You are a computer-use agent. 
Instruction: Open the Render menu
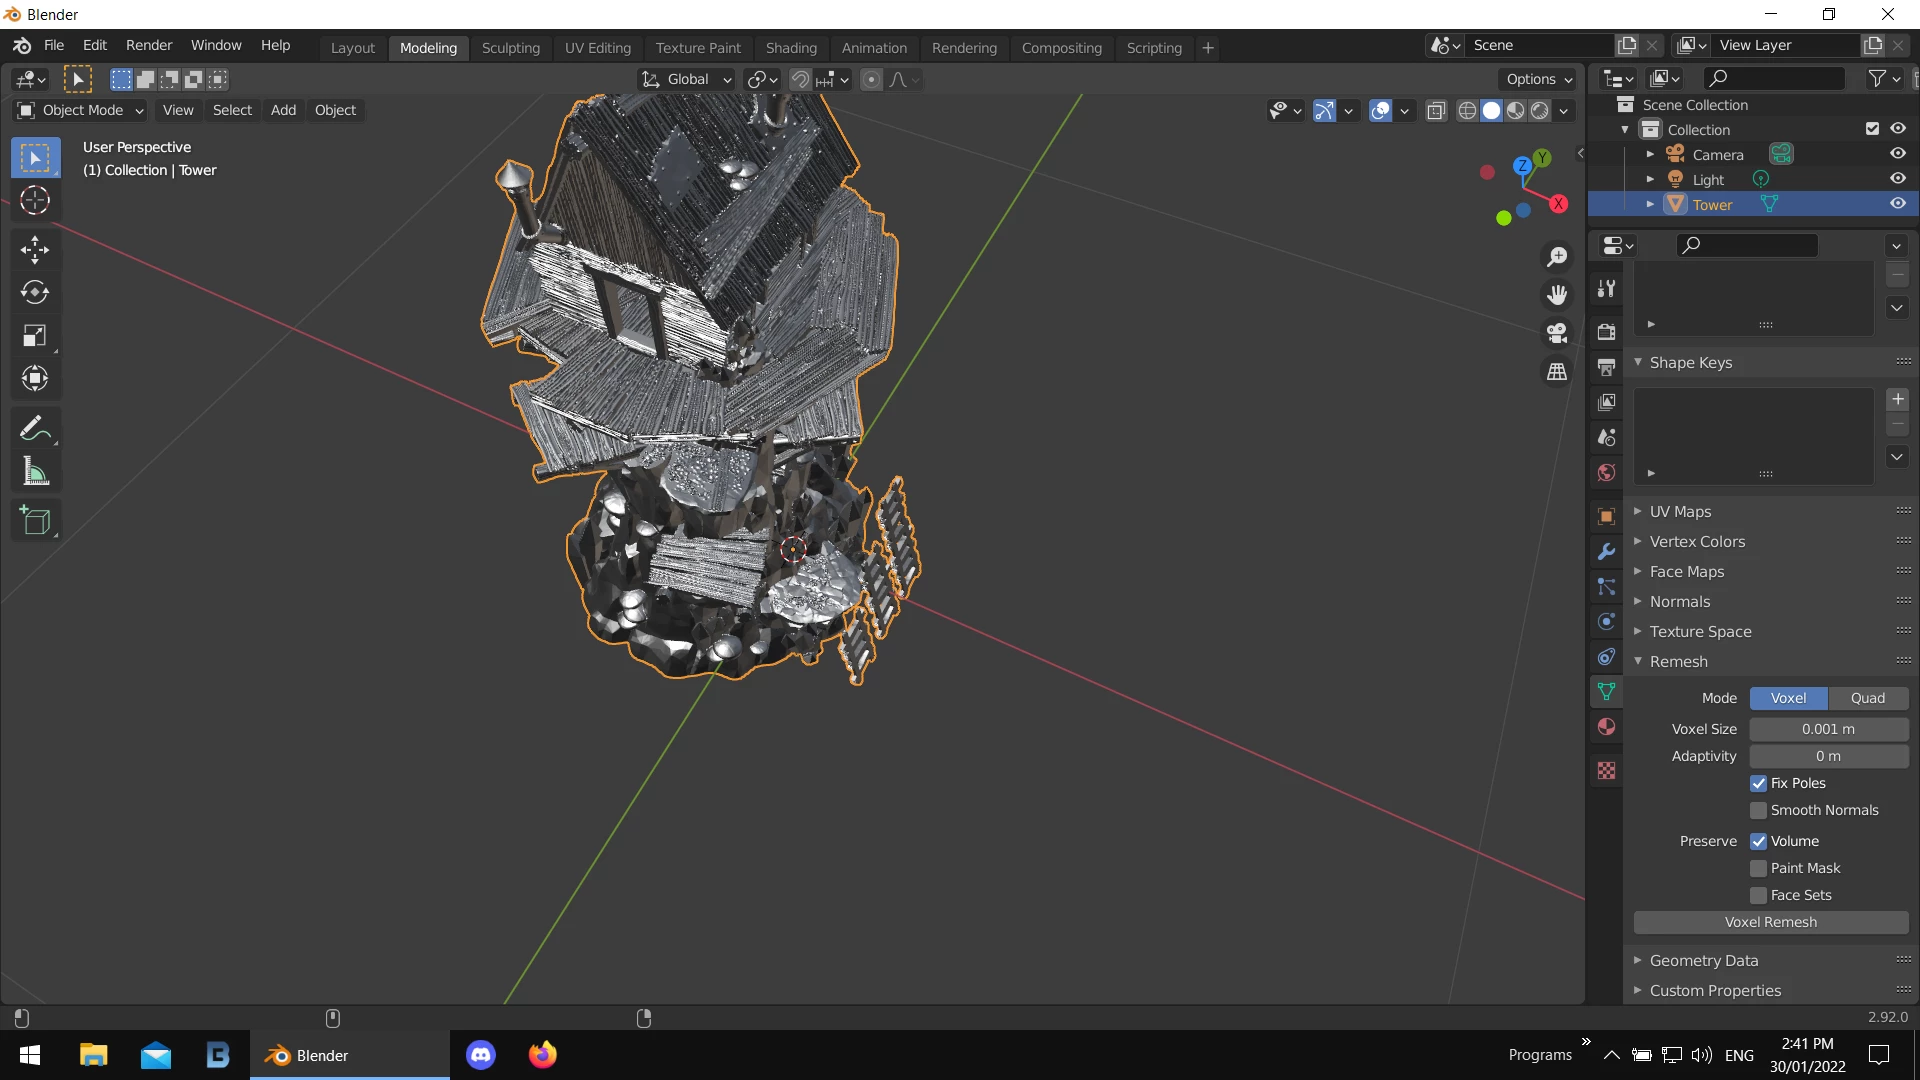tap(149, 46)
